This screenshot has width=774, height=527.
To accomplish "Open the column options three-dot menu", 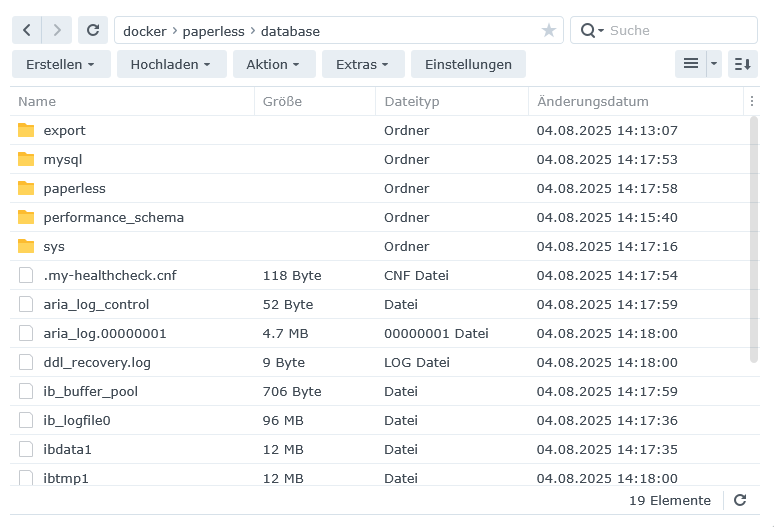I will [x=751, y=101].
